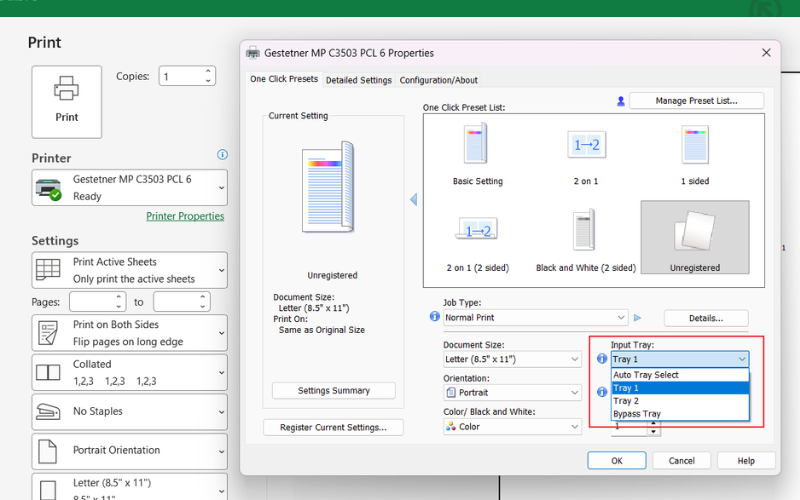Image resolution: width=800 pixels, height=500 pixels.
Task: Open the Document Size dropdown
Action: tap(512, 359)
